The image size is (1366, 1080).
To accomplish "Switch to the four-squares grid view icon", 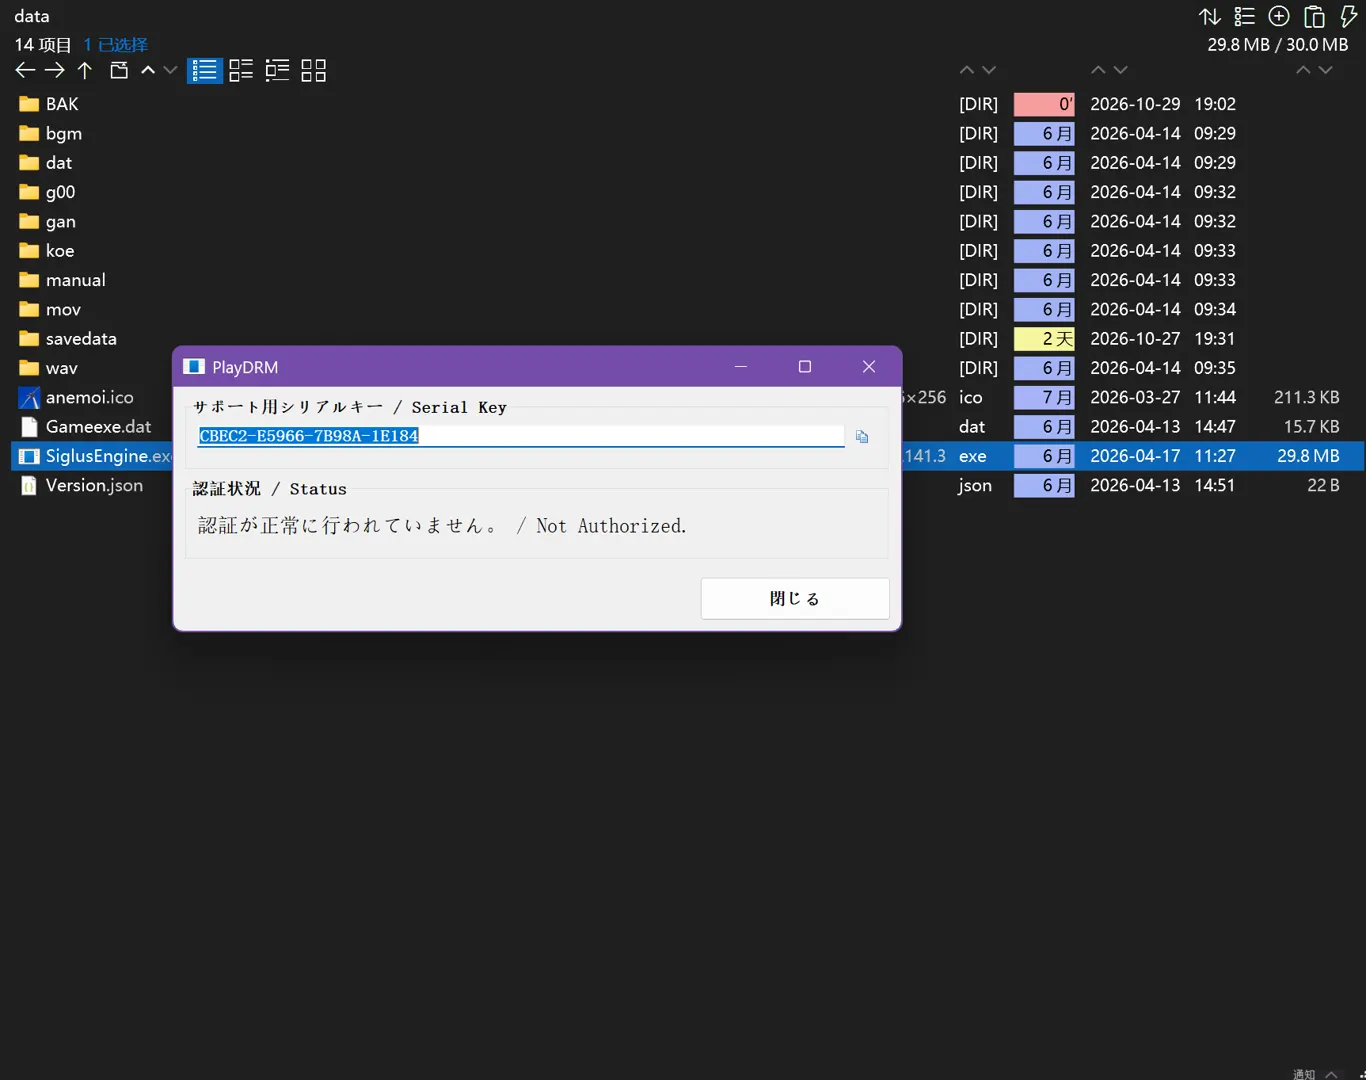I will coord(314,70).
